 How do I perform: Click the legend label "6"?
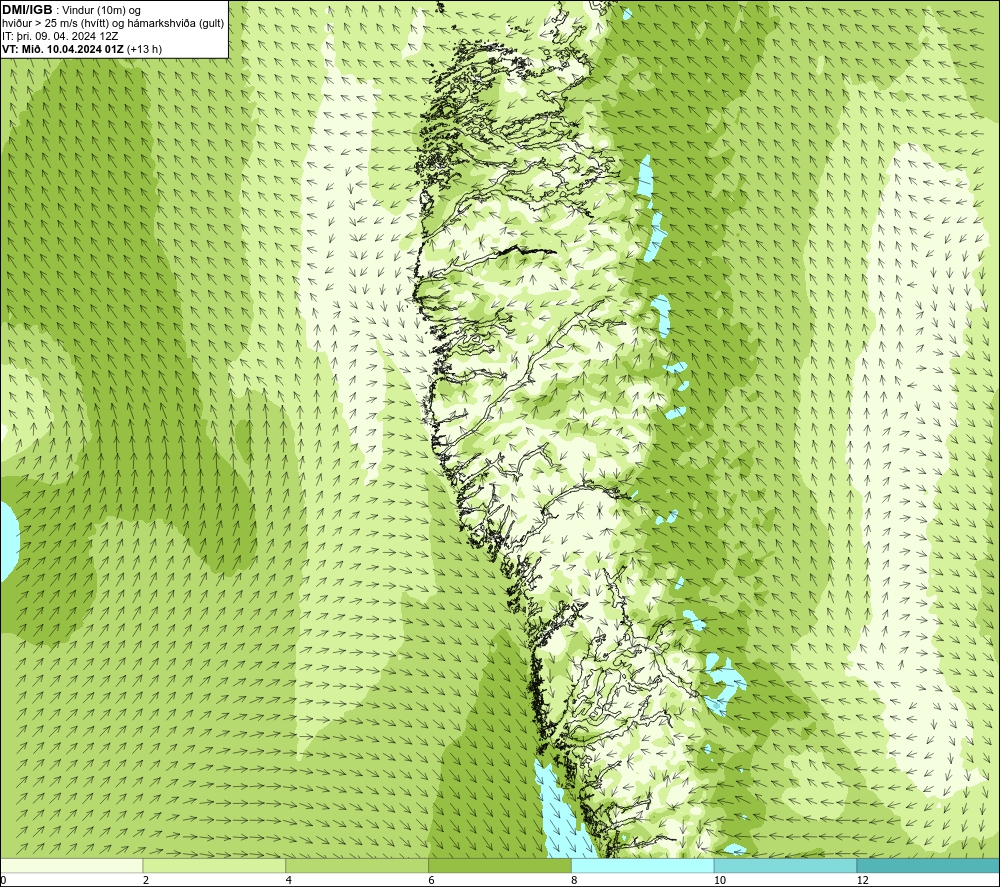(432, 880)
